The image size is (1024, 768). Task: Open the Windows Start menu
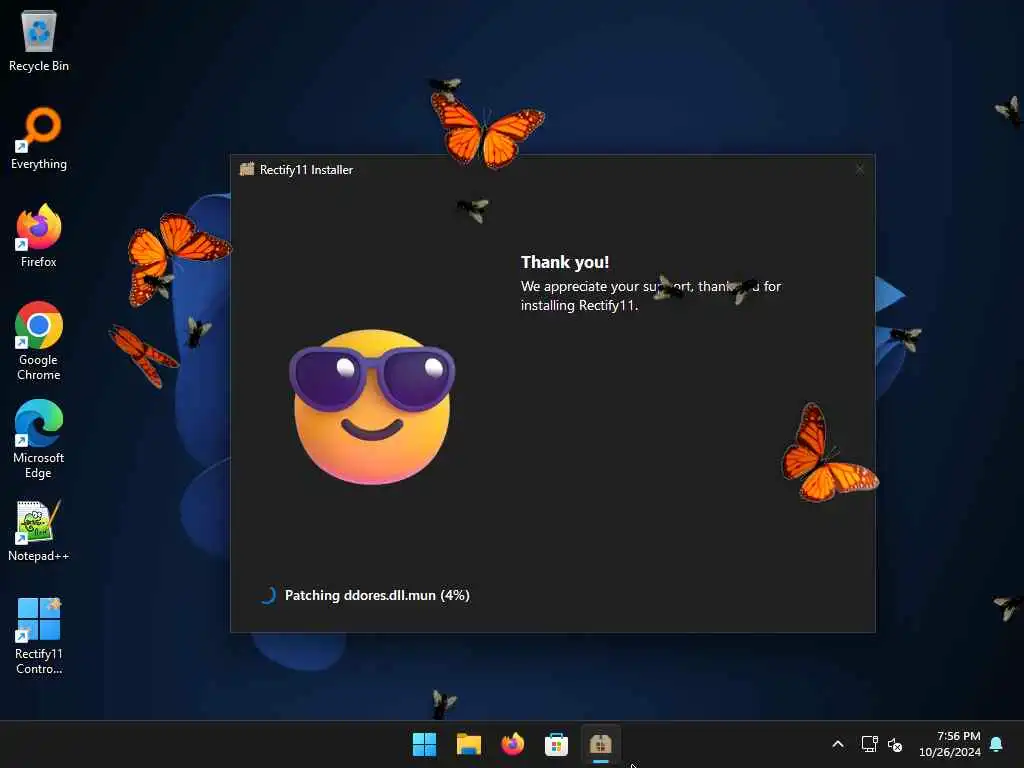point(424,744)
